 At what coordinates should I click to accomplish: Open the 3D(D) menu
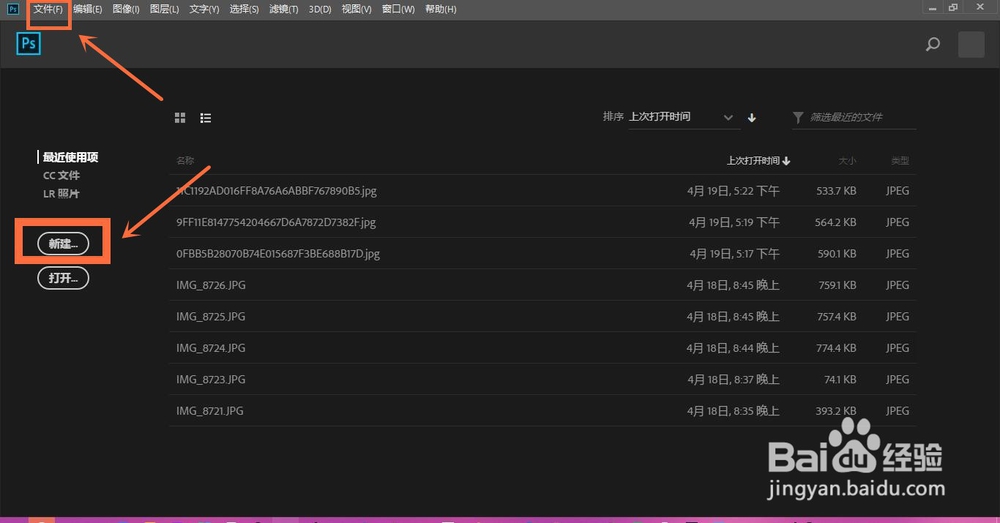tap(320, 9)
